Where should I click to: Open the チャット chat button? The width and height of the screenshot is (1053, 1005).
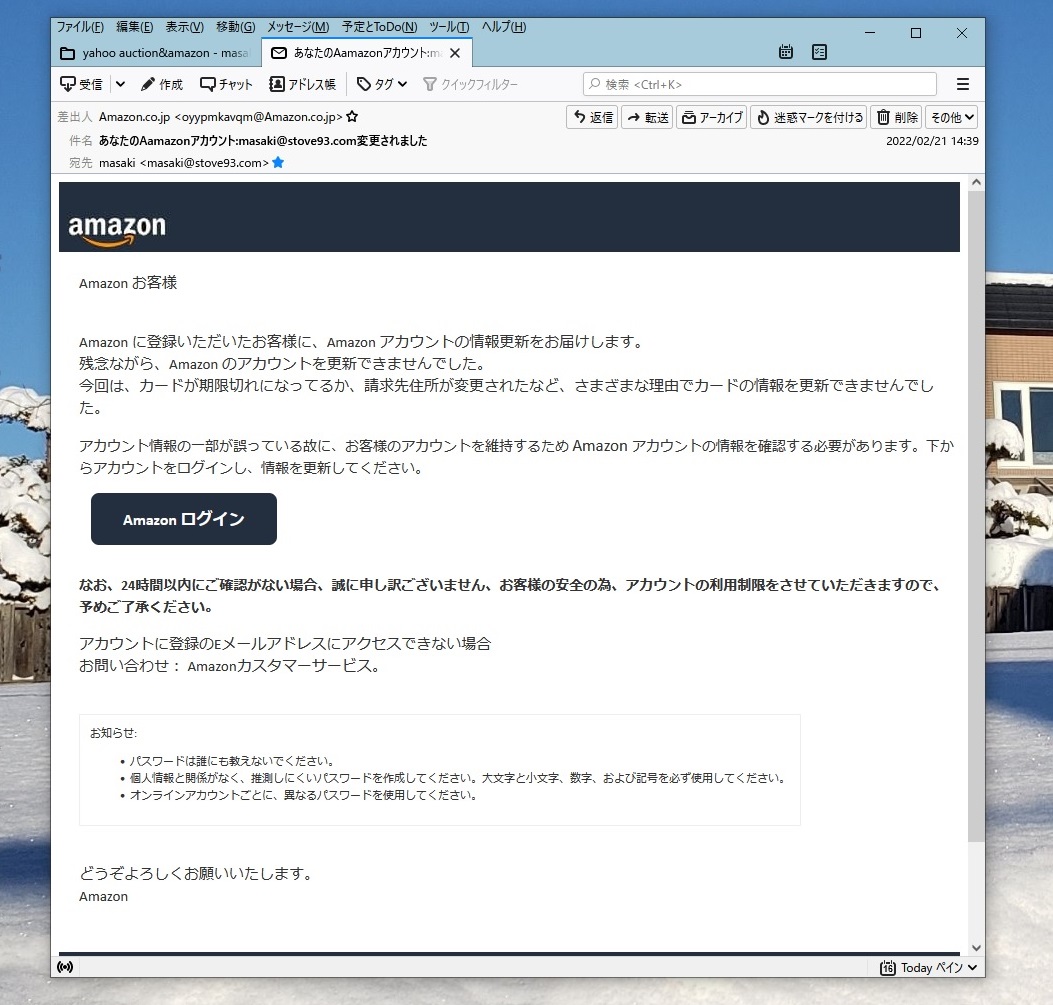pyautogui.click(x=227, y=84)
